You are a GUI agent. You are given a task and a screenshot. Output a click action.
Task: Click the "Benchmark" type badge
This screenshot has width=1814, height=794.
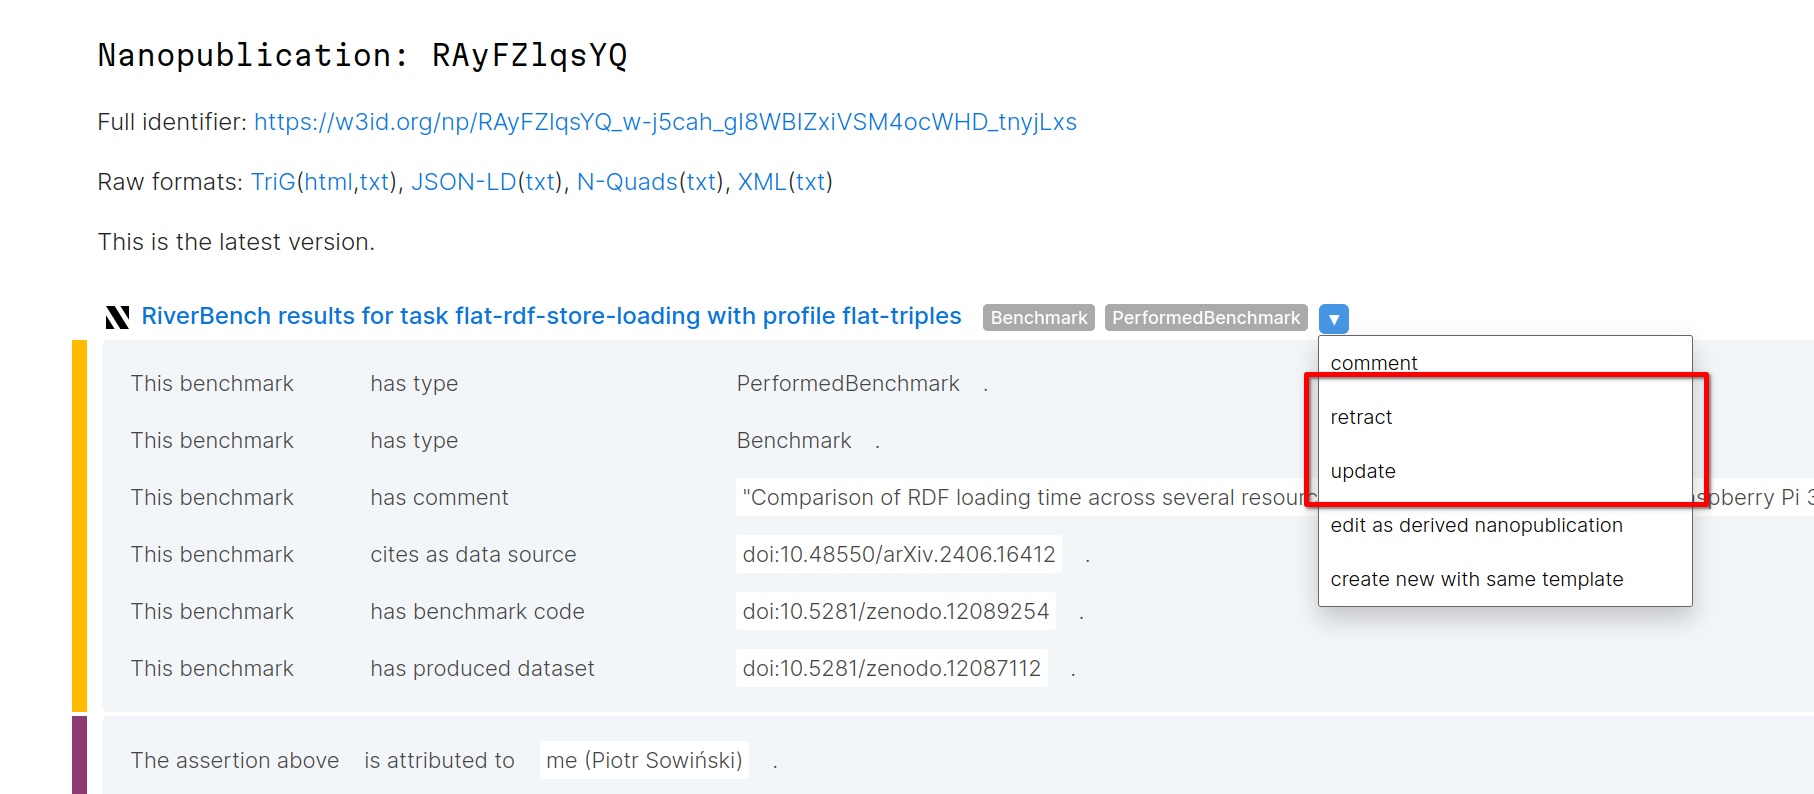(1037, 317)
